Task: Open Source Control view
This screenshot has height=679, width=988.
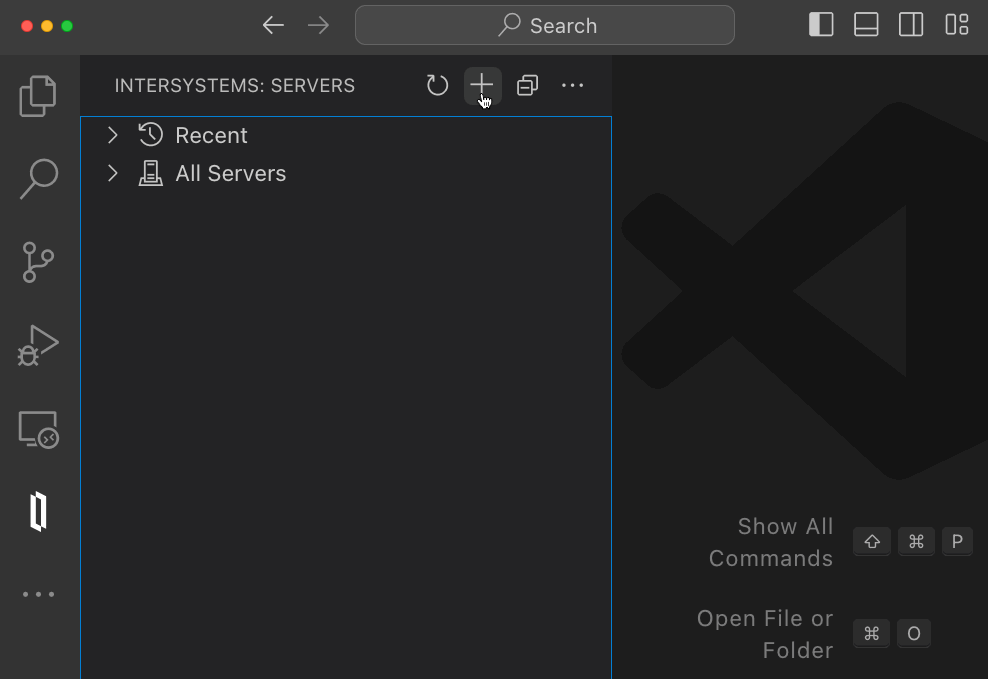Action: [x=38, y=262]
